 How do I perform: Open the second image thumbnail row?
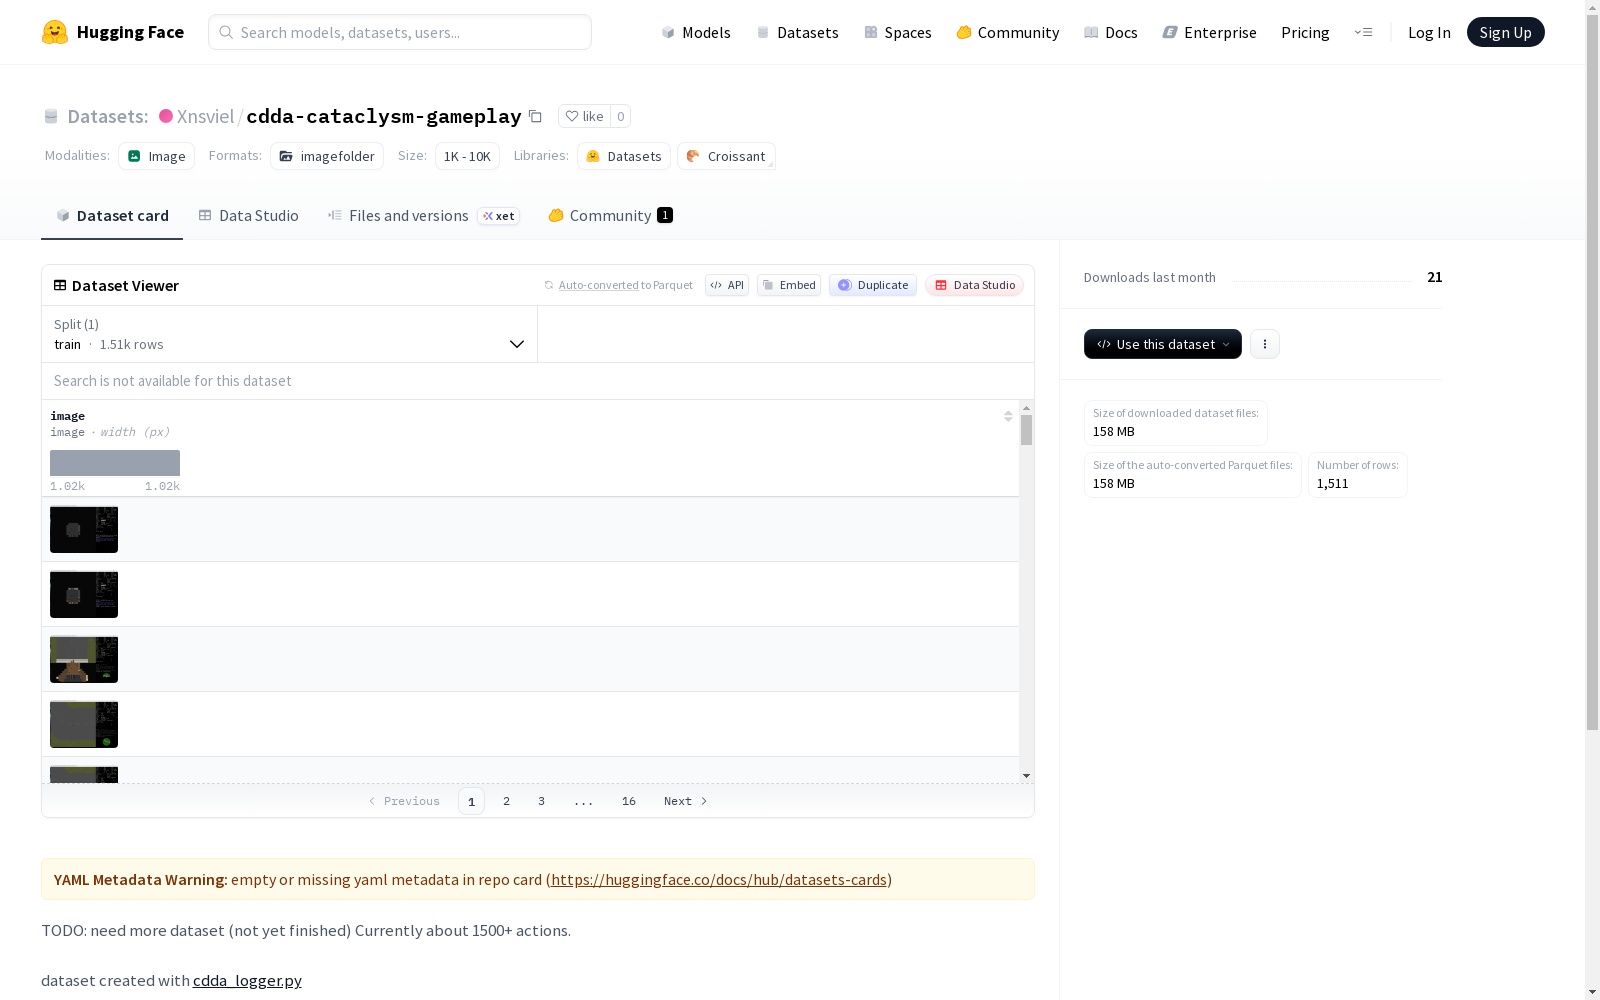[x=84, y=595]
